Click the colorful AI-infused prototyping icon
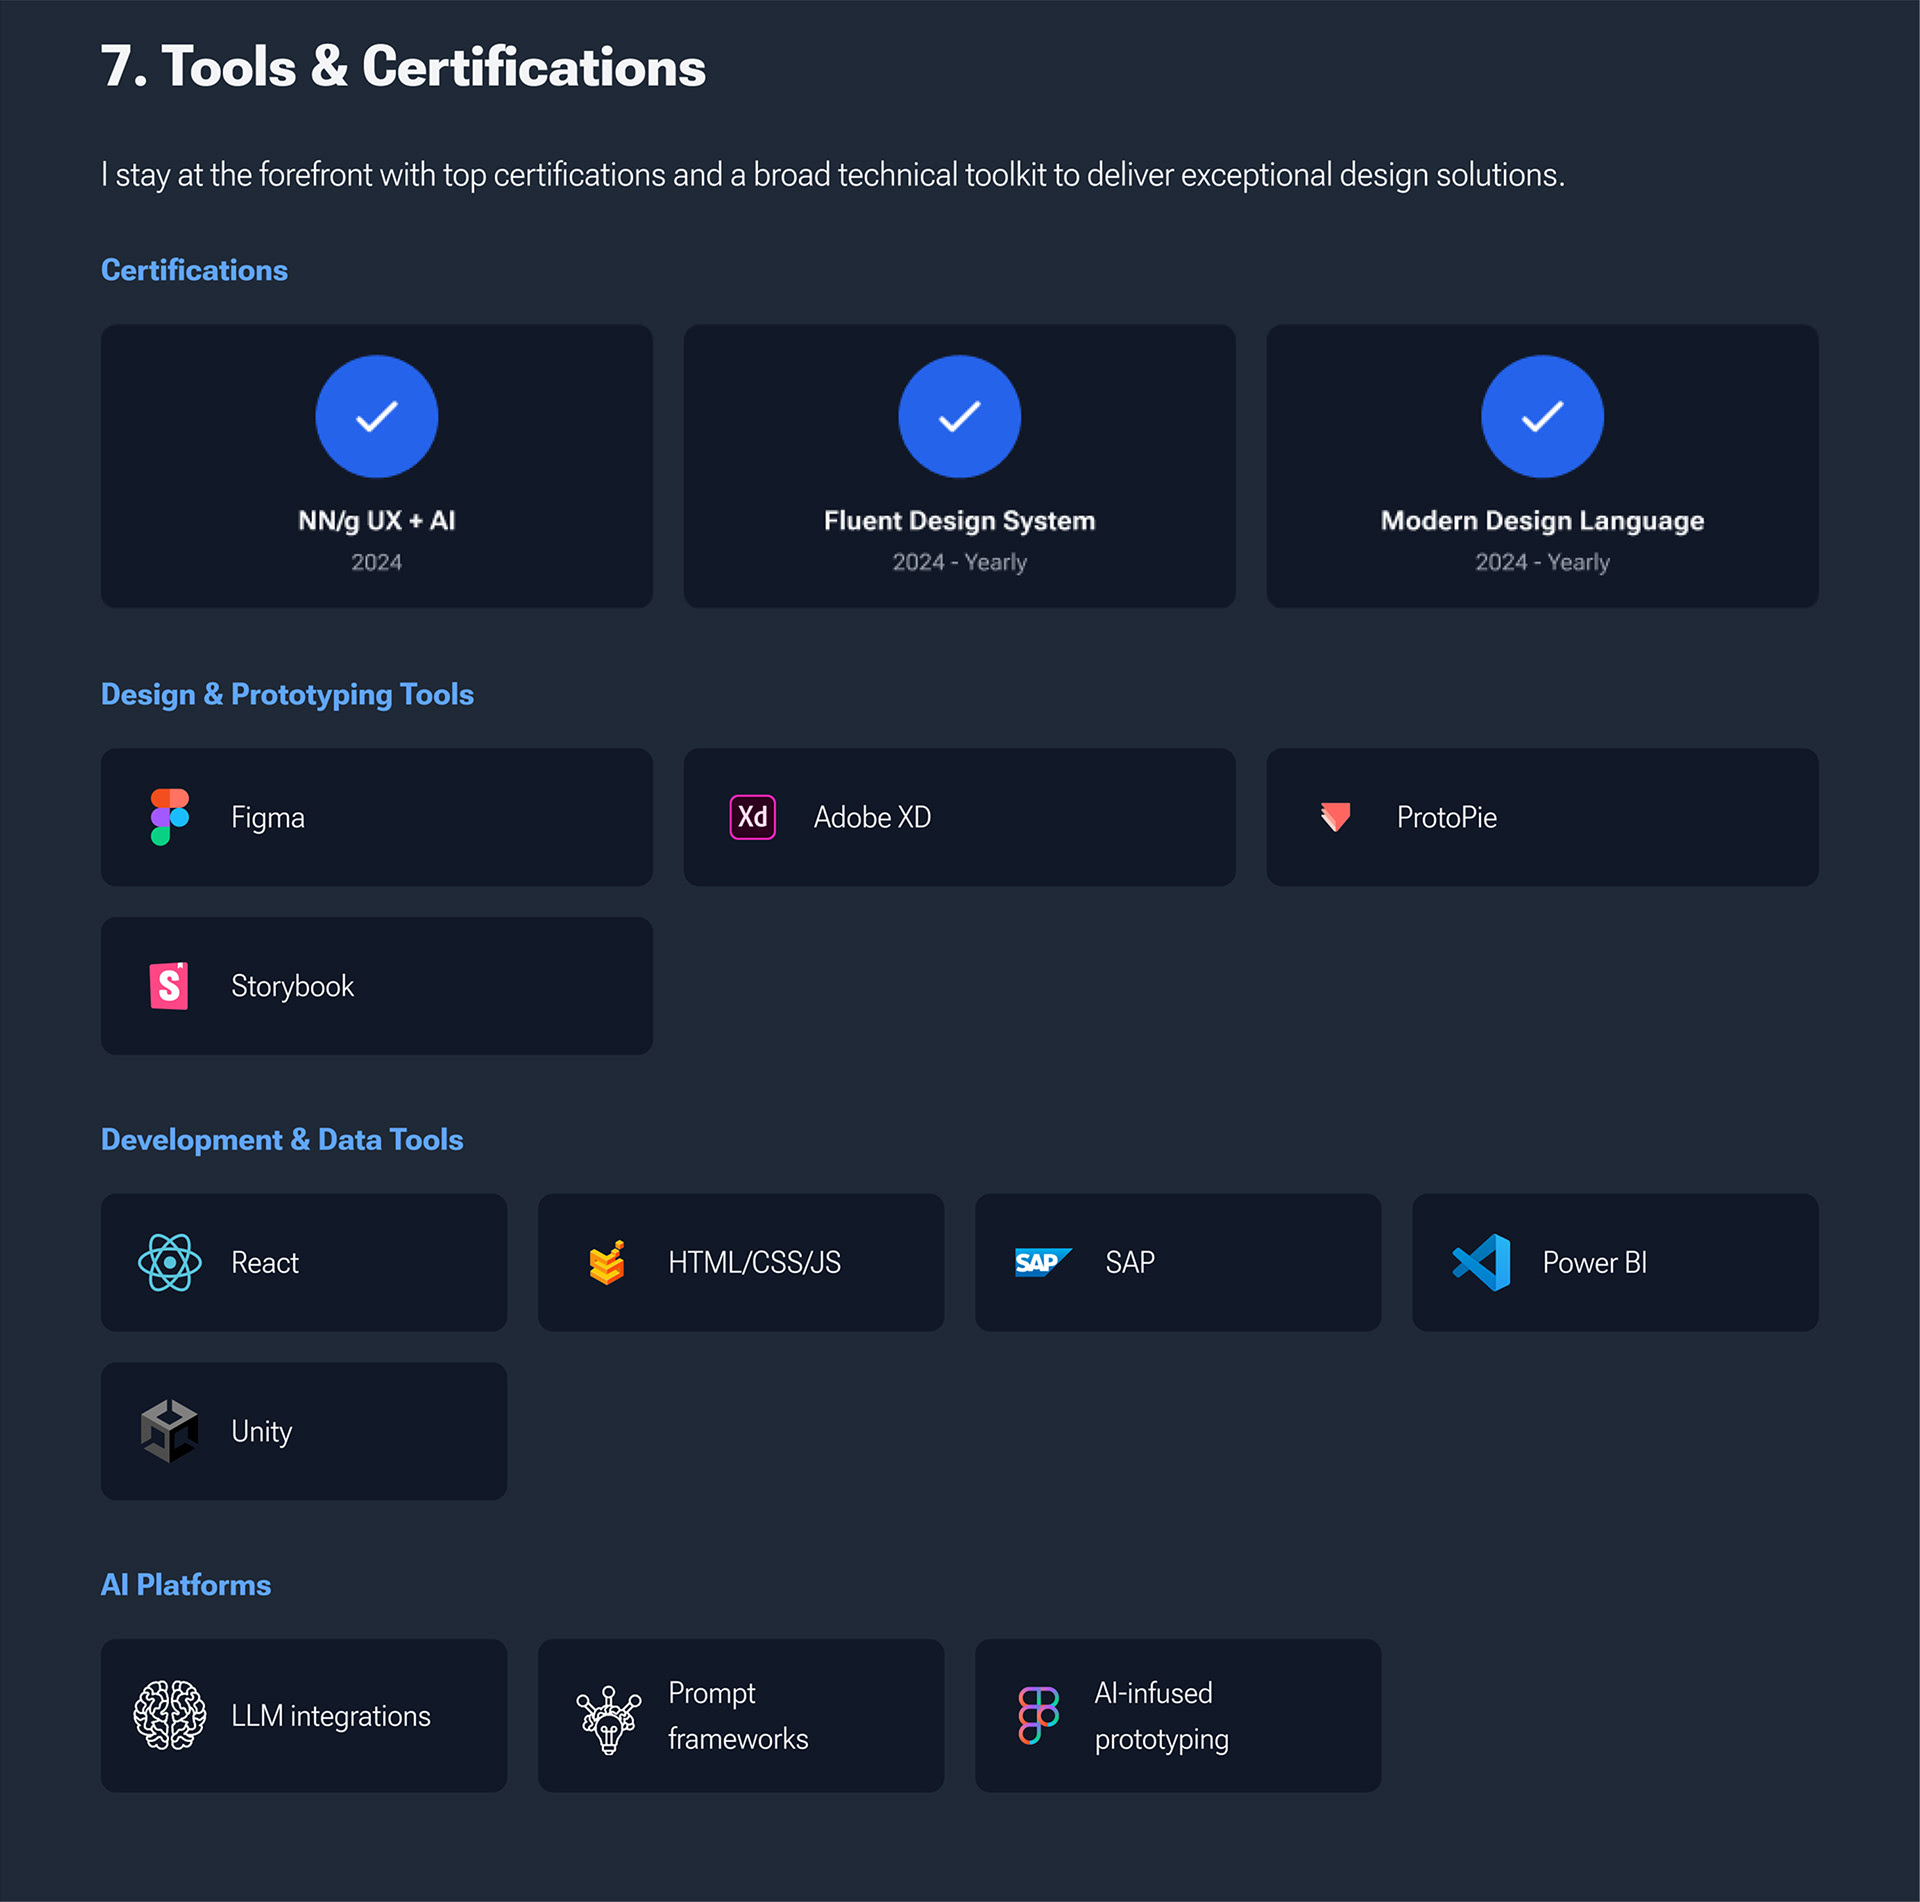The height and width of the screenshot is (1902, 1920). pyautogui.click(x=1038, y=1715)
